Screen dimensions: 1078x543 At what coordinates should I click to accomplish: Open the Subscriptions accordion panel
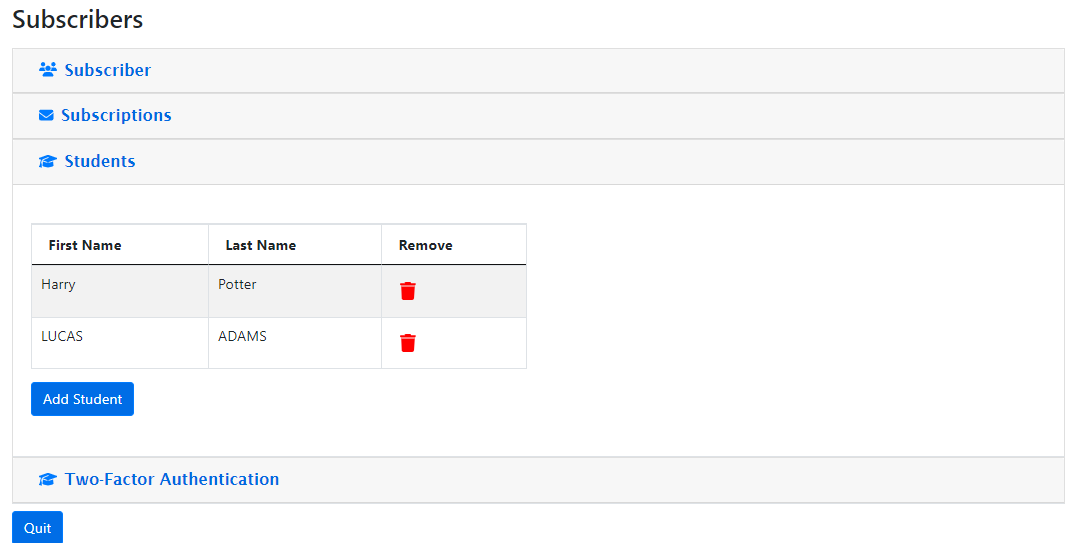(116, 116)
